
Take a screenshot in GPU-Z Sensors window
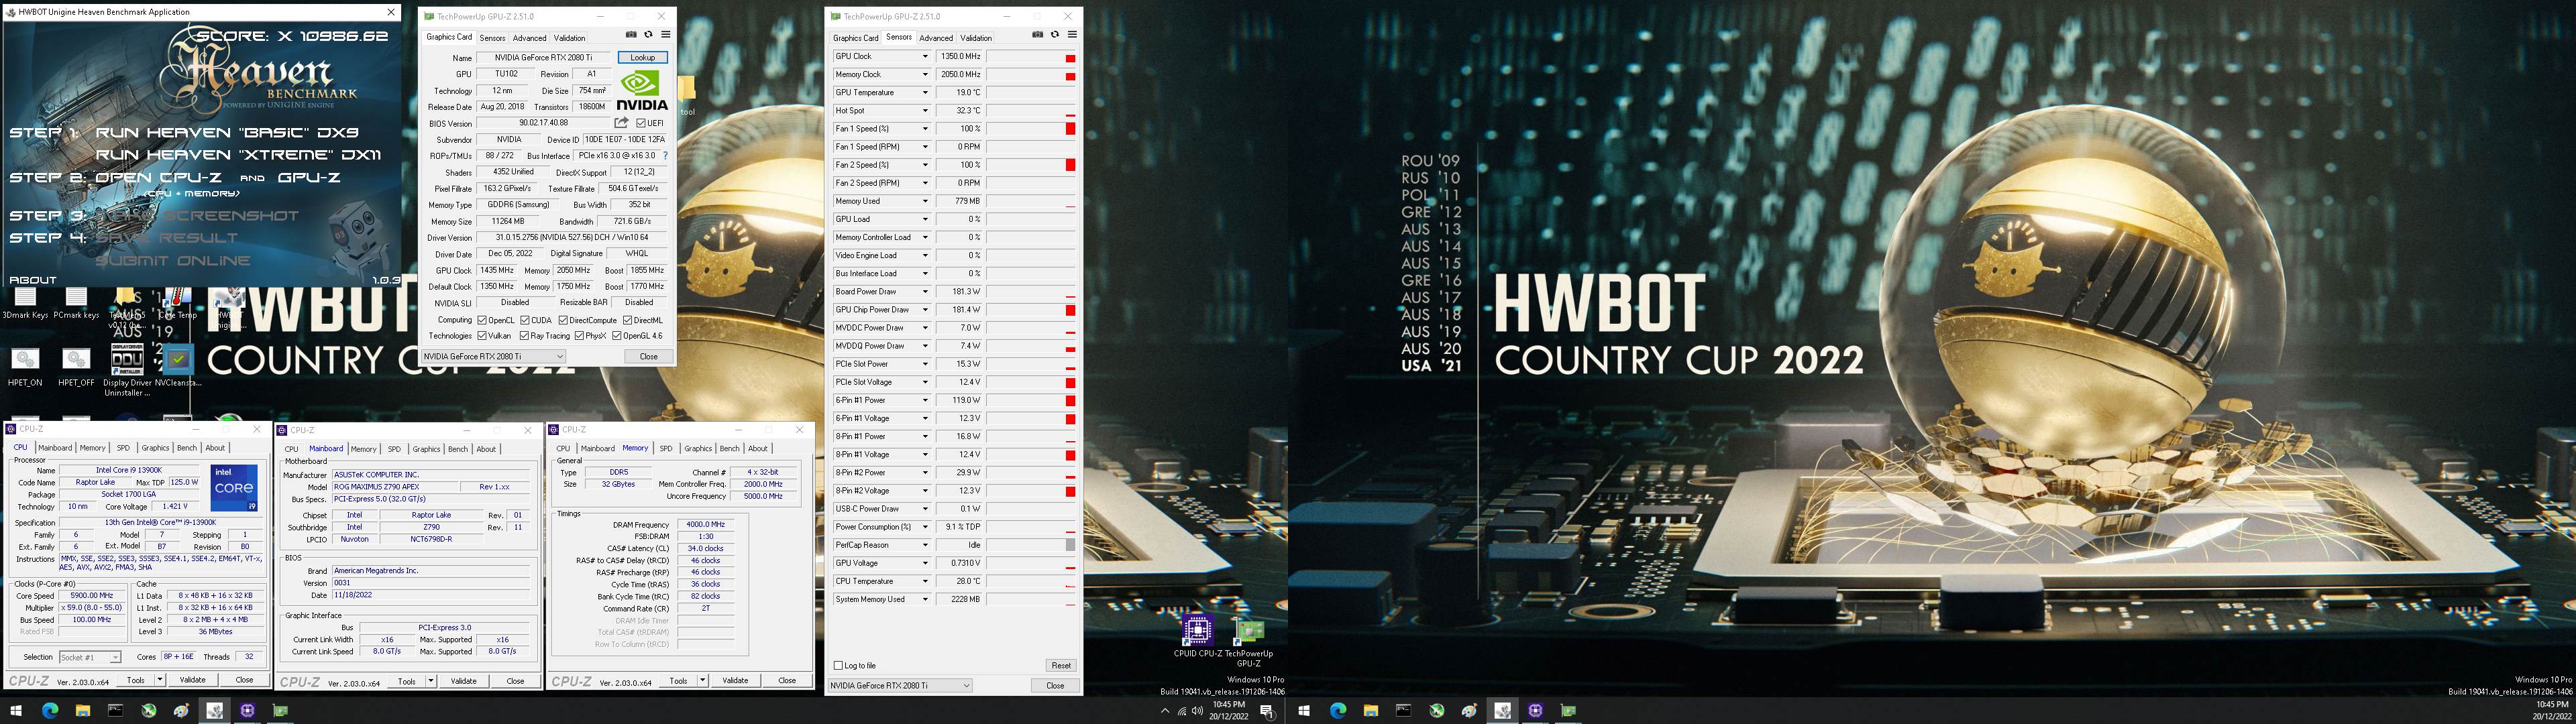(x=1038, y=35)
